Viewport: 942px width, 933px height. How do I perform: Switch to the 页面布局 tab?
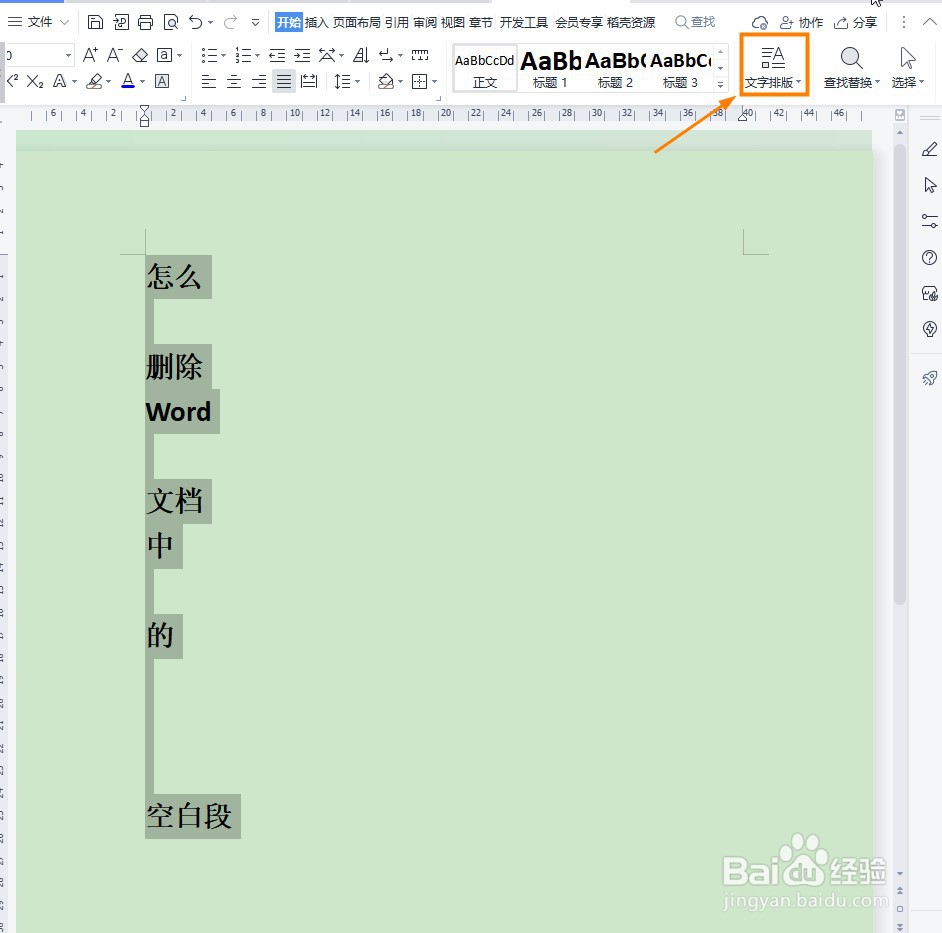pos(356,23)
